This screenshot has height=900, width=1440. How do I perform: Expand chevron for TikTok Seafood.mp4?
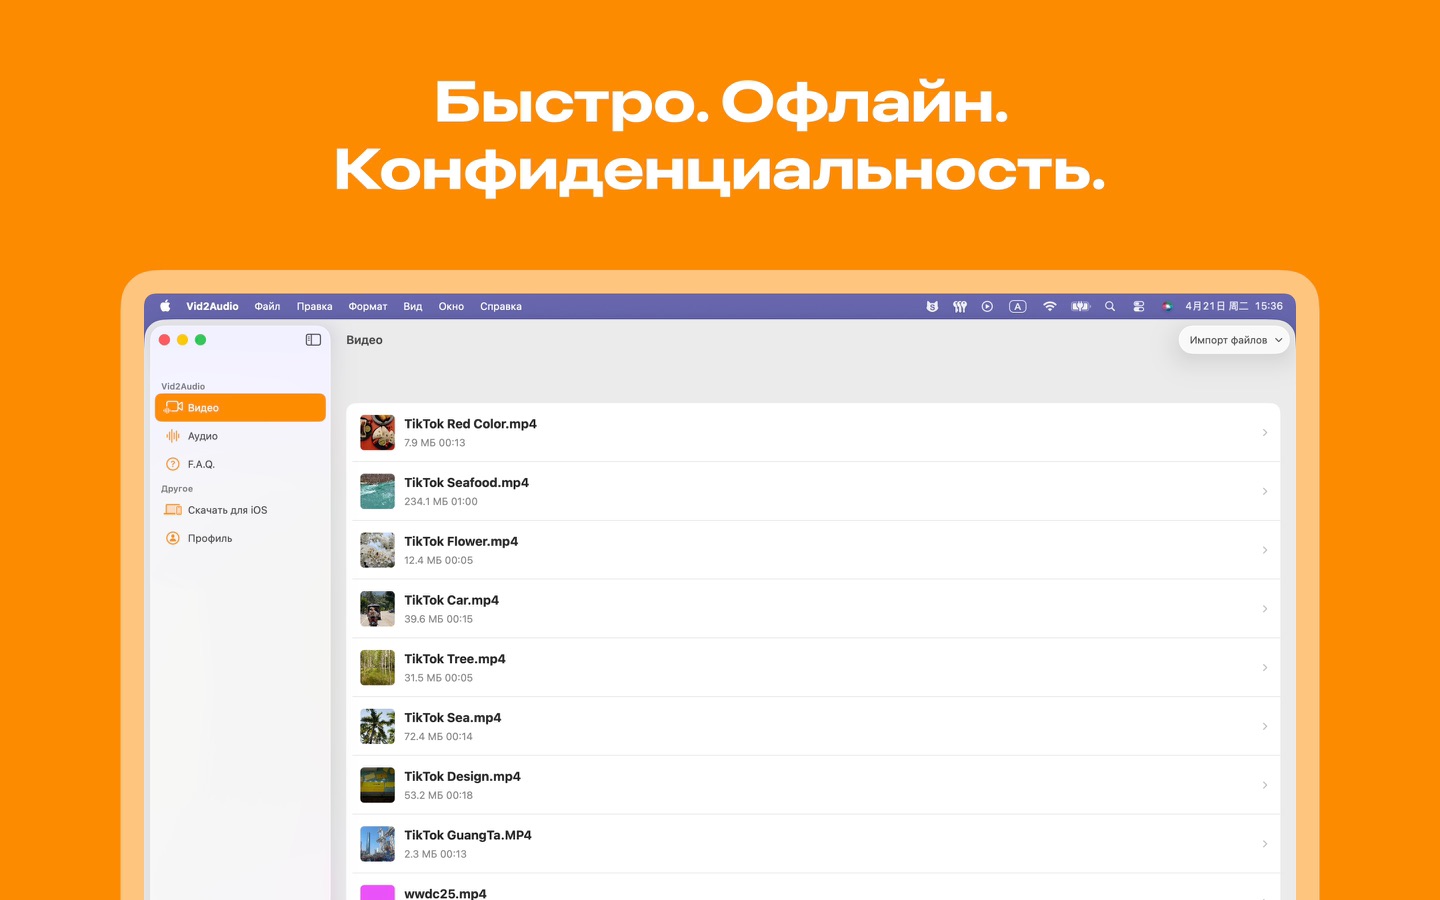[x=1265, y=492]
